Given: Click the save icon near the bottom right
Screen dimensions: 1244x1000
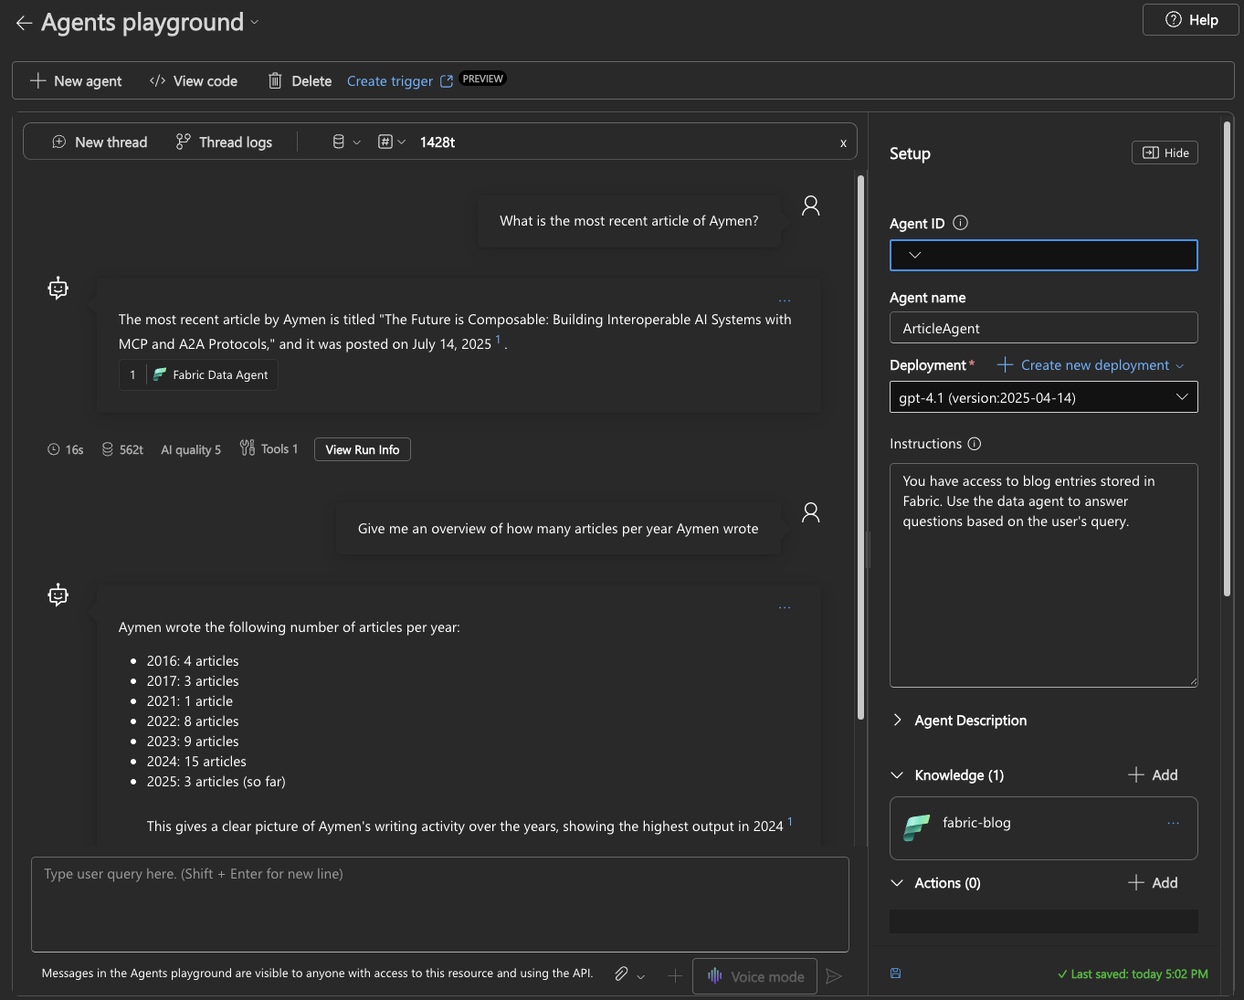Looking at the screenshot, I should pos(895,973).
